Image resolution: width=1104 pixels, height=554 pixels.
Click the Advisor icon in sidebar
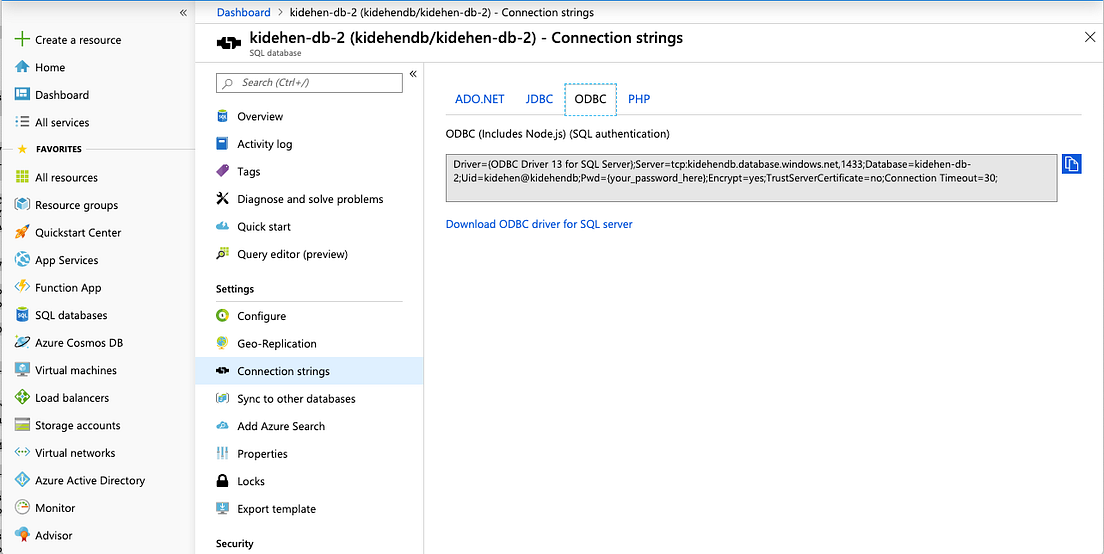[x=23, y=535]
